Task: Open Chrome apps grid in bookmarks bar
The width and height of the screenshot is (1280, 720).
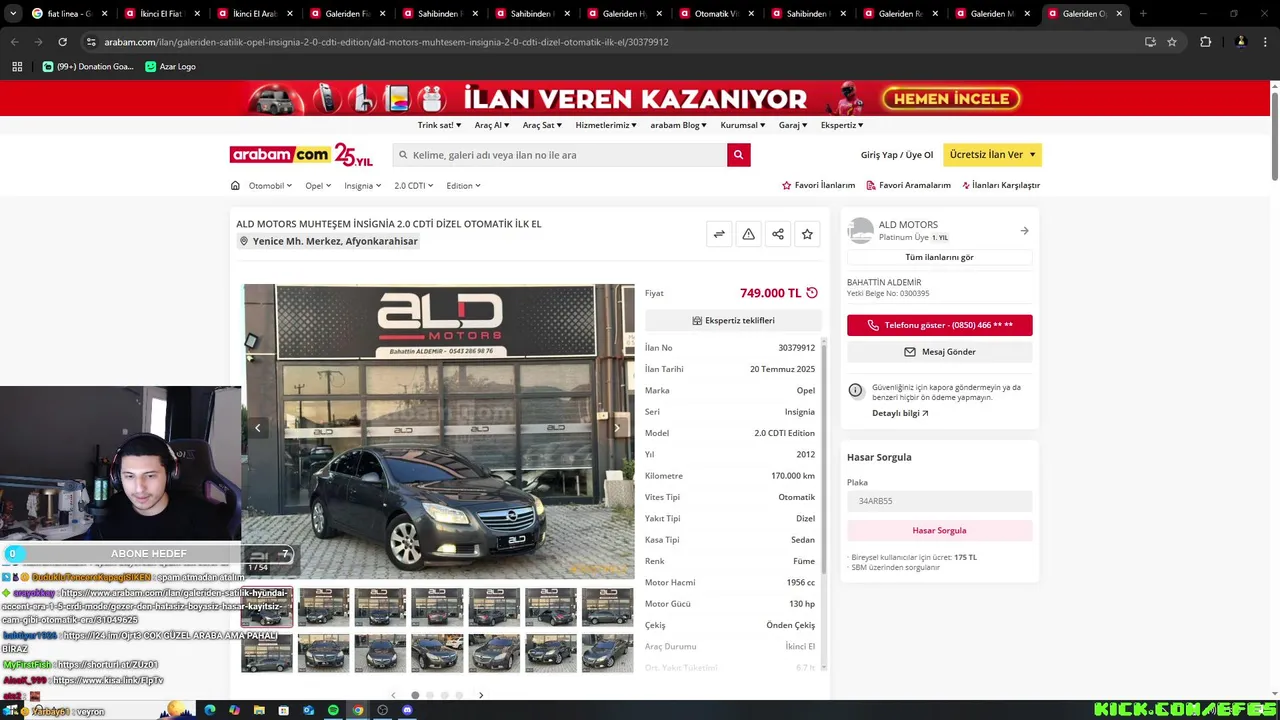Action: click(x=17, y=66)
